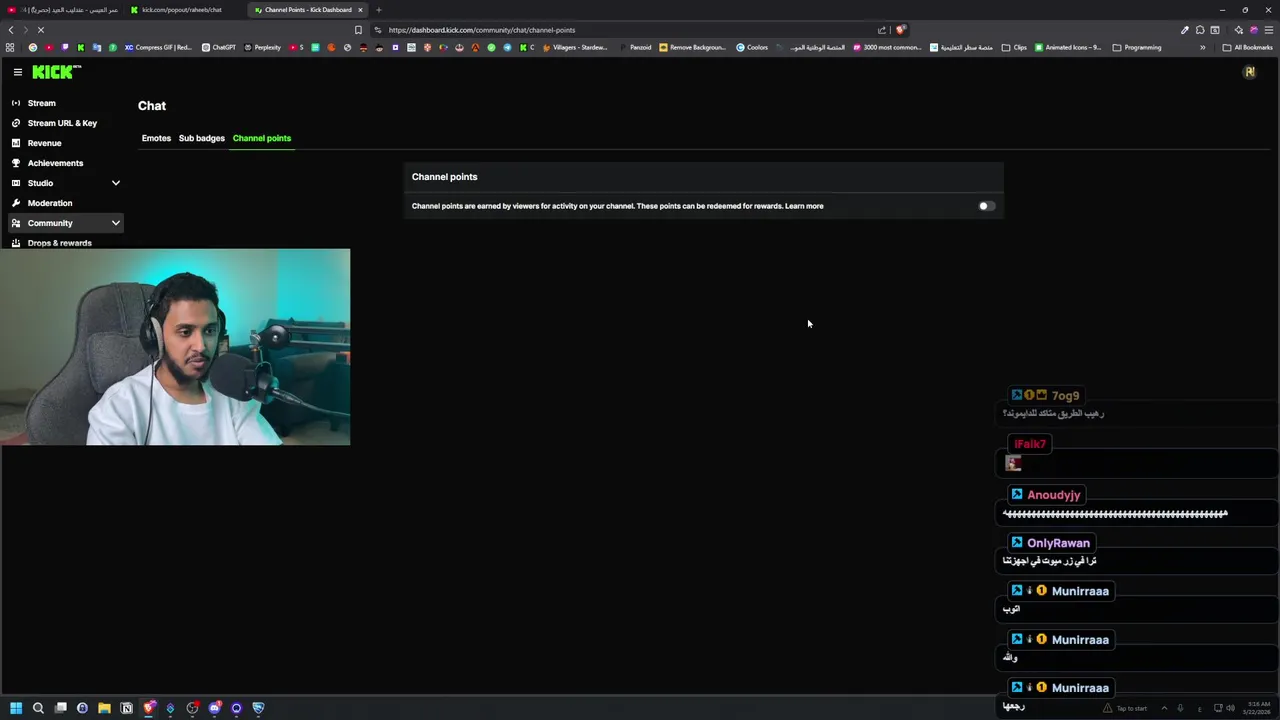Open the apps grid icon in bookmarks bar
The width and height of the screenshot is (1280, 720).
tap(10, 47)
